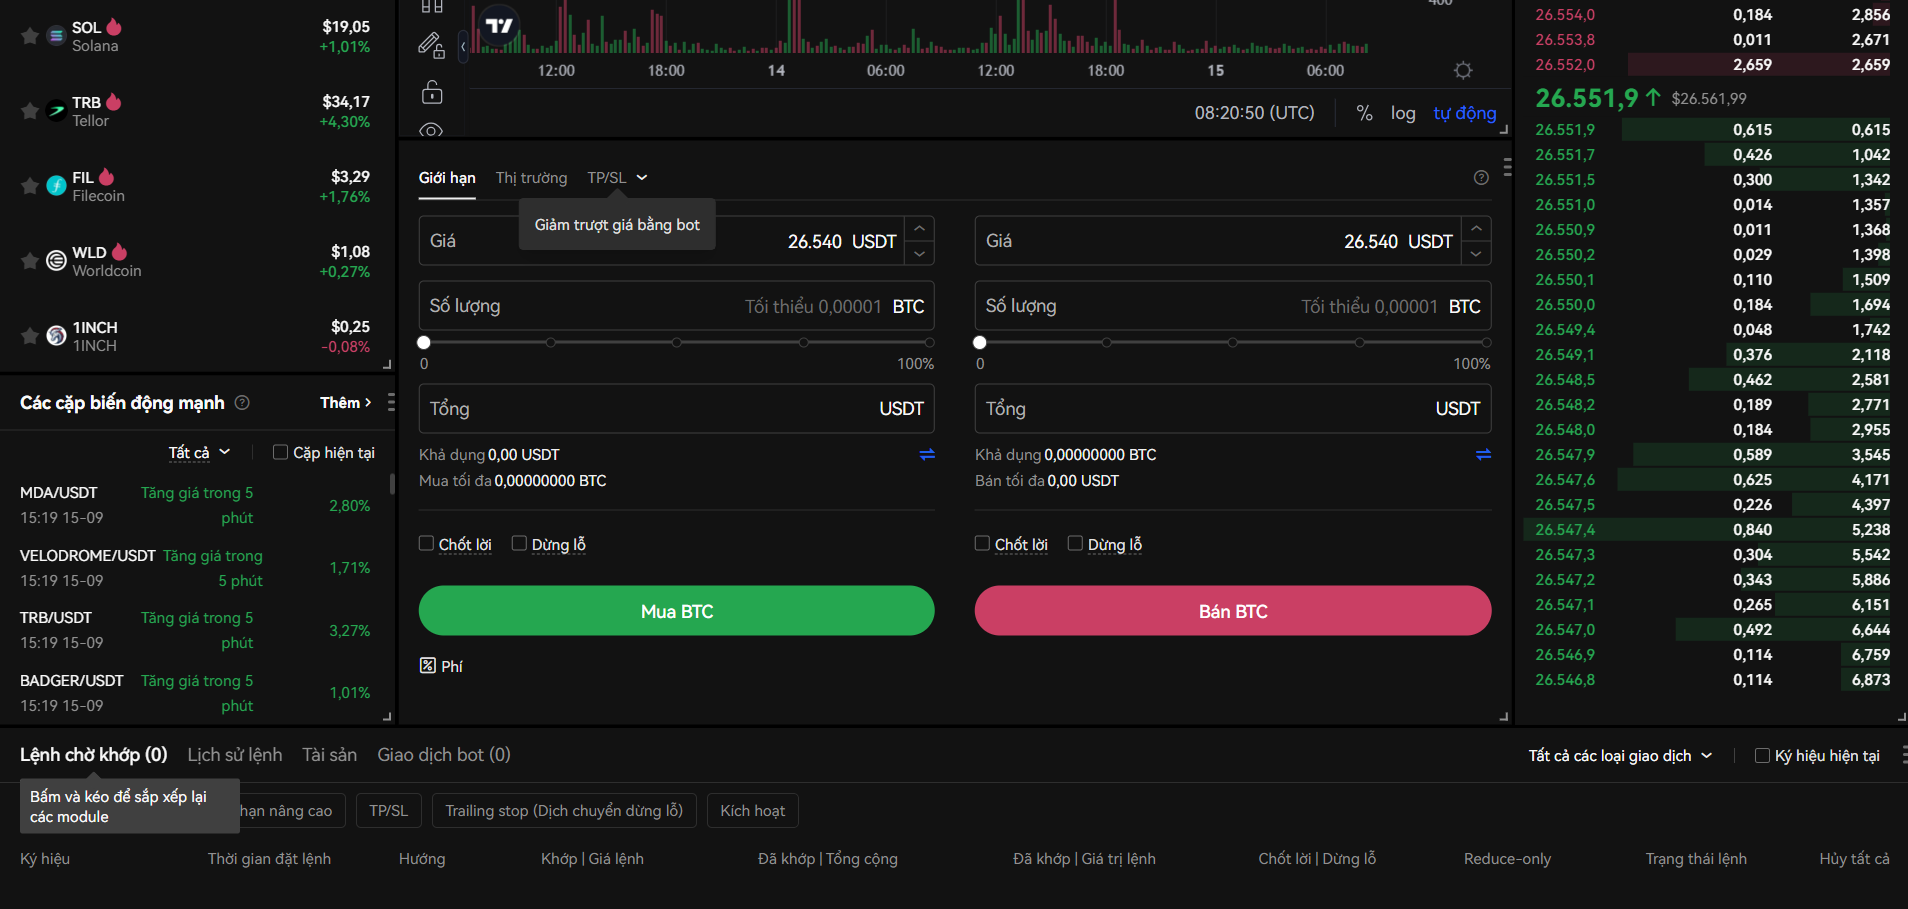Click BTC transfer arrows under sell form
This screenshot has width=1908, height=909.
(x=1483, y=454)
